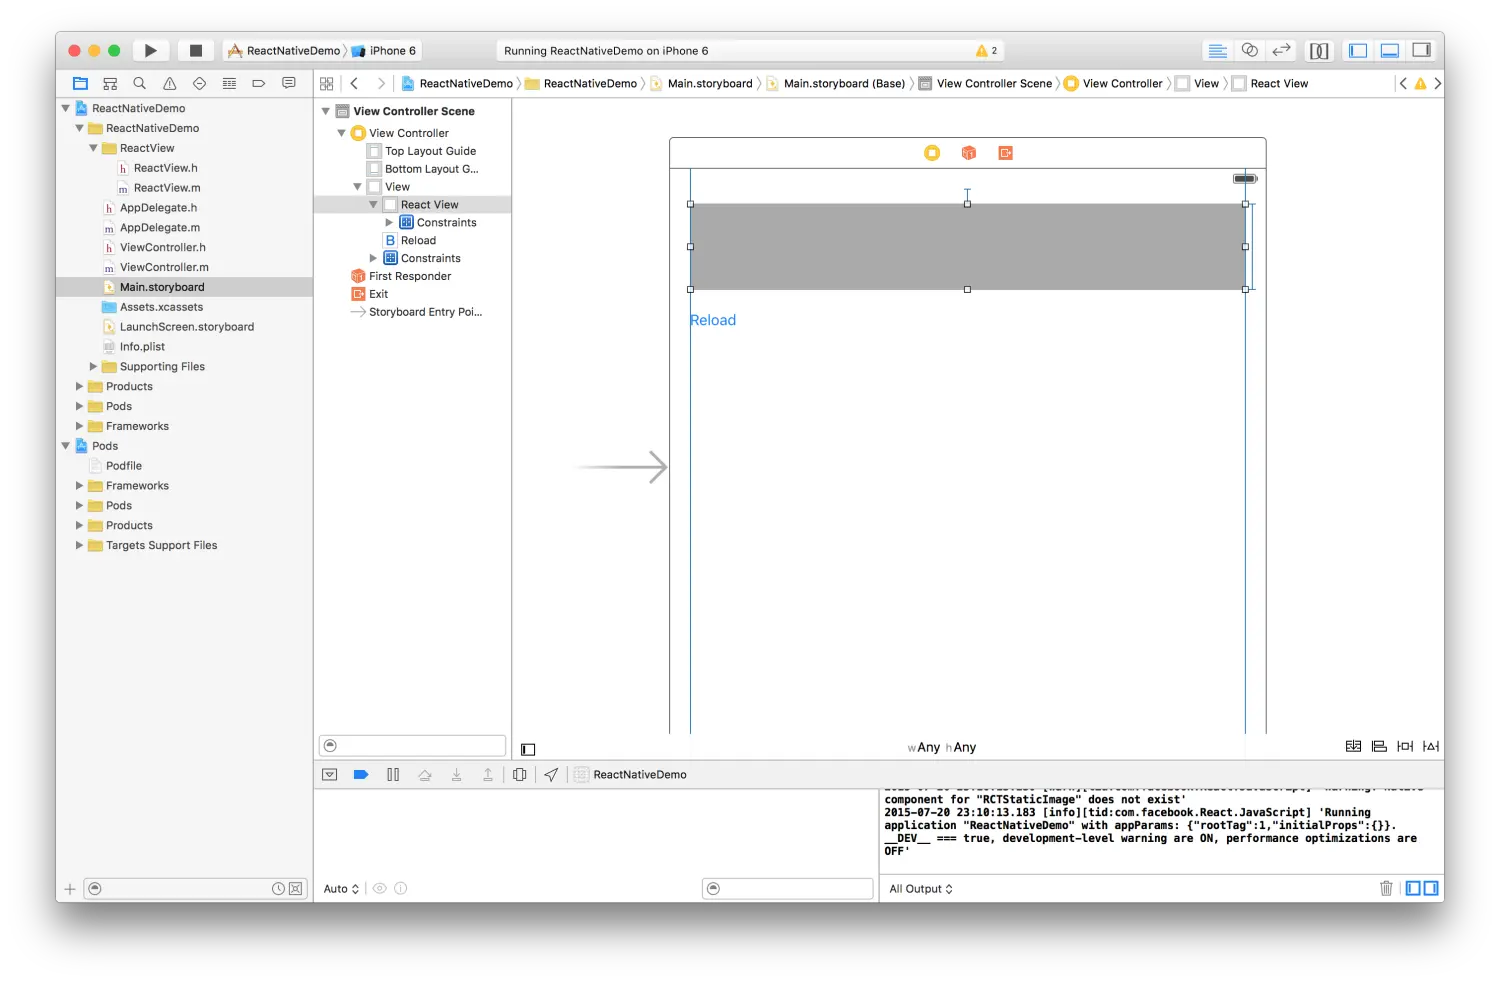Viewport: 1500px width, 982px height.
Task: Select Exit icon in scene dock
Action: pos(1005,153)
